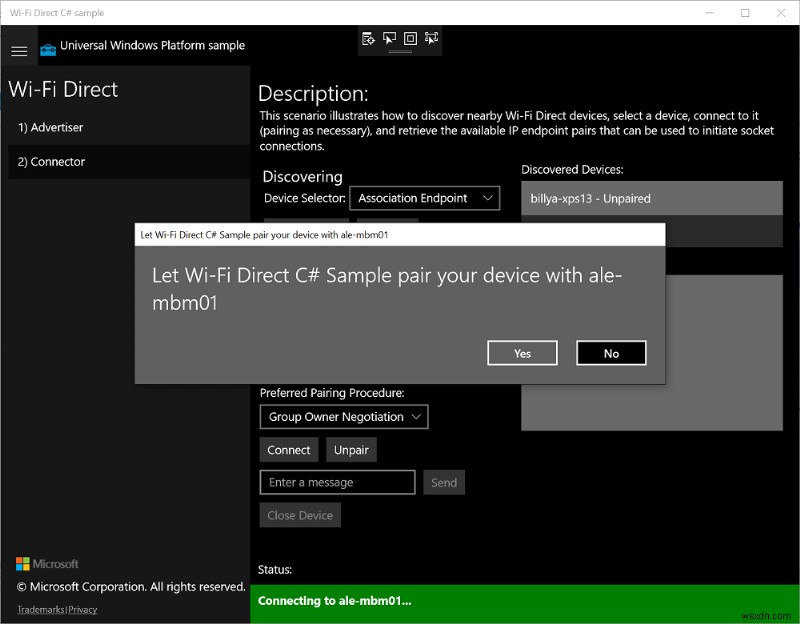Click the blue toolbox sample icon
Image resolution: width=800 pixels, height=624 pixels.
click(x=46, y=45)
